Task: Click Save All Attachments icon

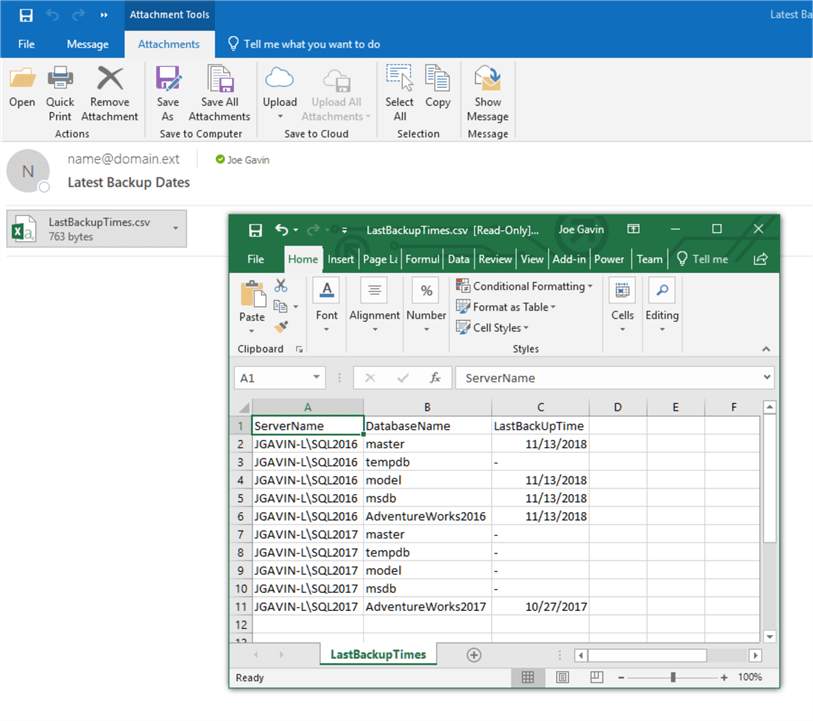Action: pos(219,80)
